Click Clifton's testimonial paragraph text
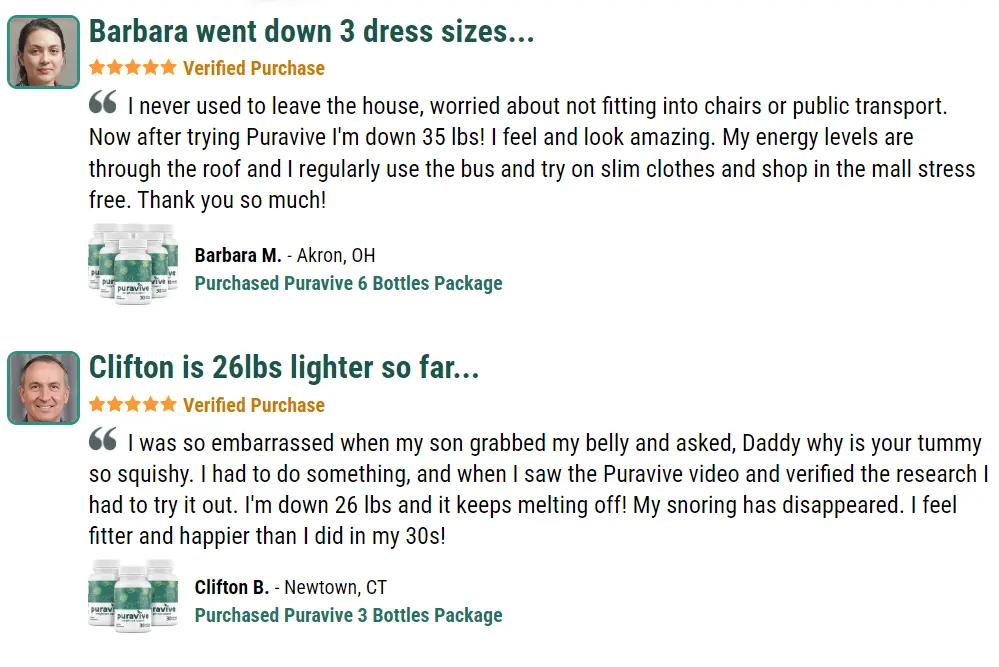 (538, 489)
